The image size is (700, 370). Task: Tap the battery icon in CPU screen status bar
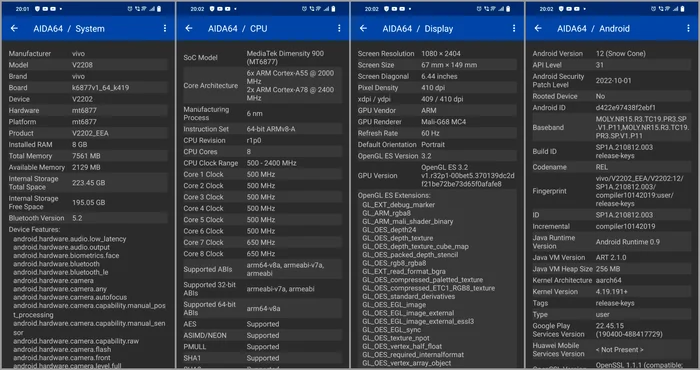pos(333,8)
